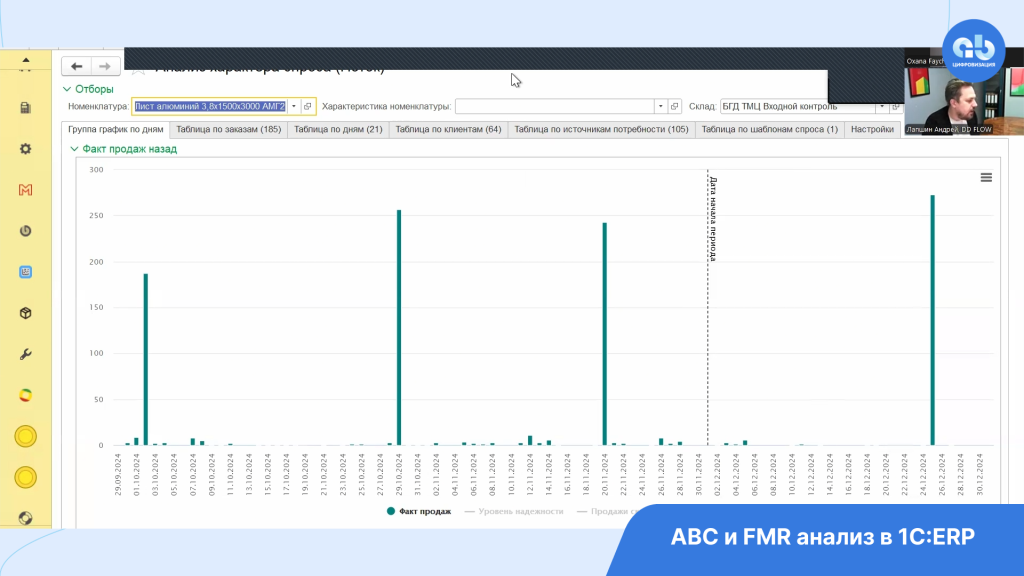The width and height of the screenshot is (1024, 576).
Task: Toggle the Факт продаж legend entry
Action: click(x=419, y=511)
